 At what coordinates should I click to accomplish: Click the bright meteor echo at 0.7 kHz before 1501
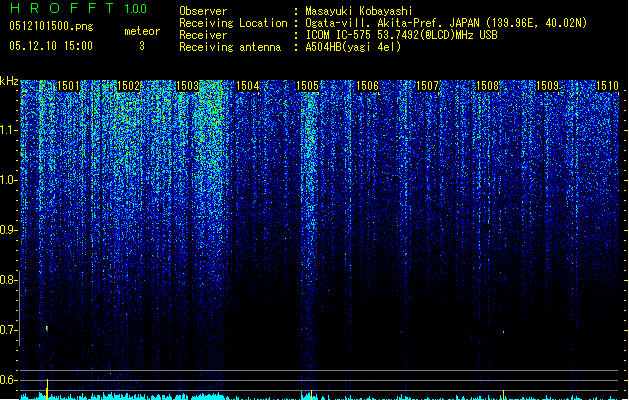click(47, 329)
